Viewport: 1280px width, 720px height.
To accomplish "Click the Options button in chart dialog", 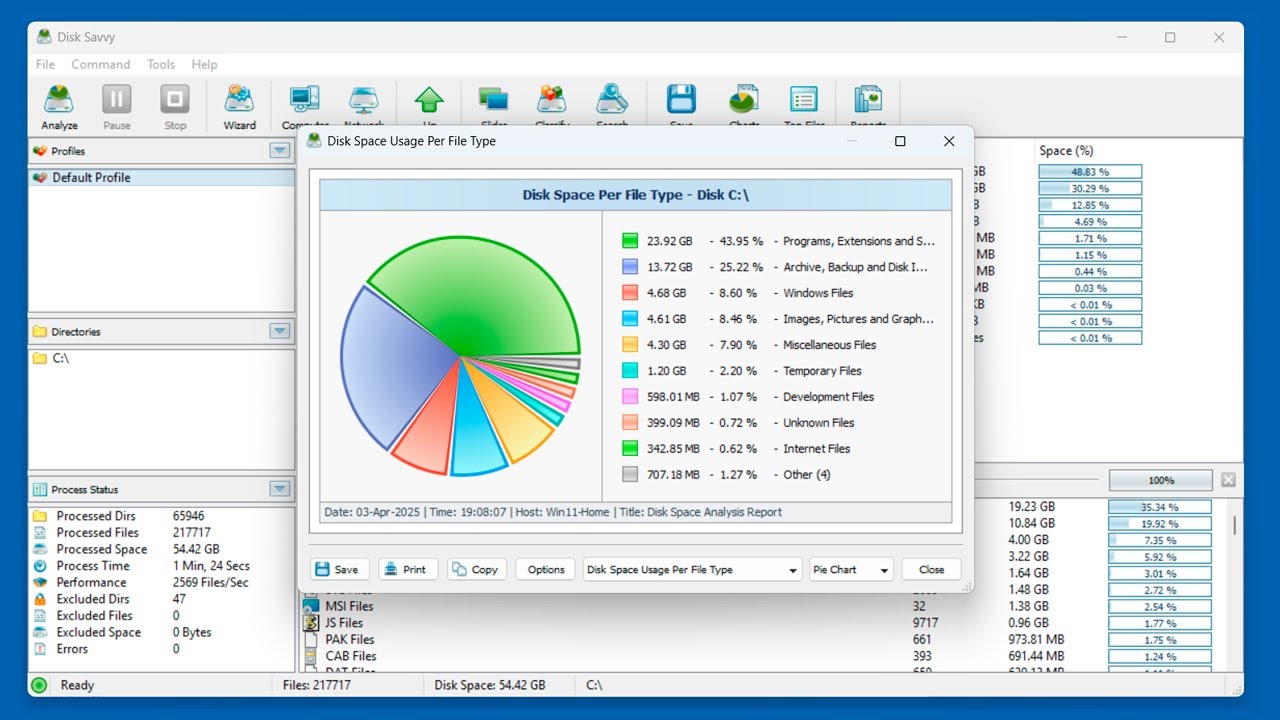I will point(546,570).
